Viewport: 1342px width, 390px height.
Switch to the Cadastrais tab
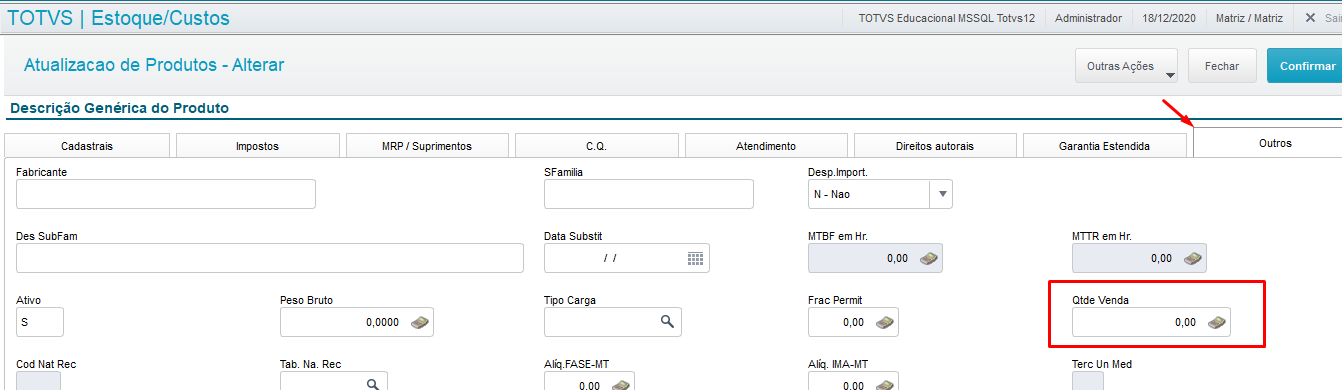click(87, 146)
